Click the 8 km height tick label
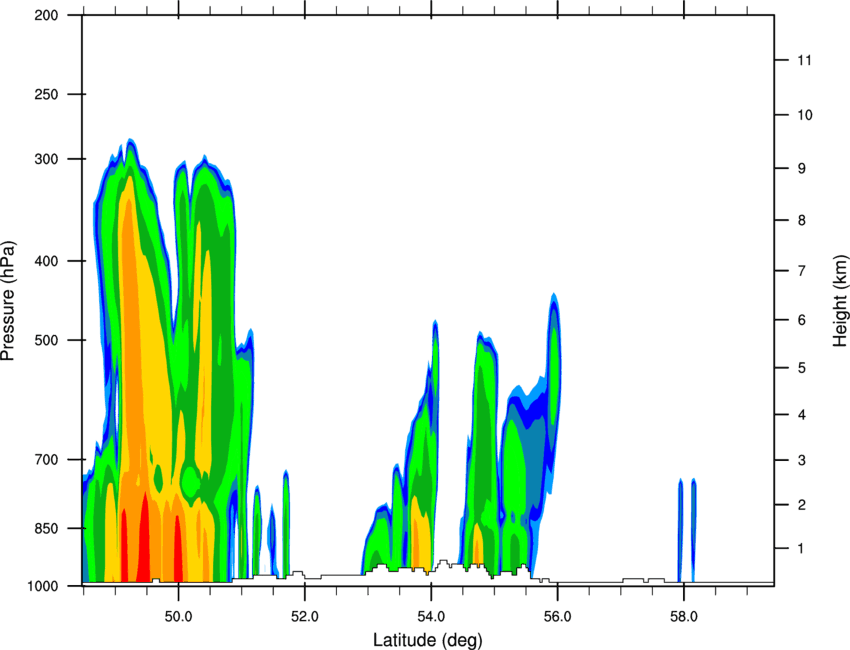850x650 pixels. point(801,220)
